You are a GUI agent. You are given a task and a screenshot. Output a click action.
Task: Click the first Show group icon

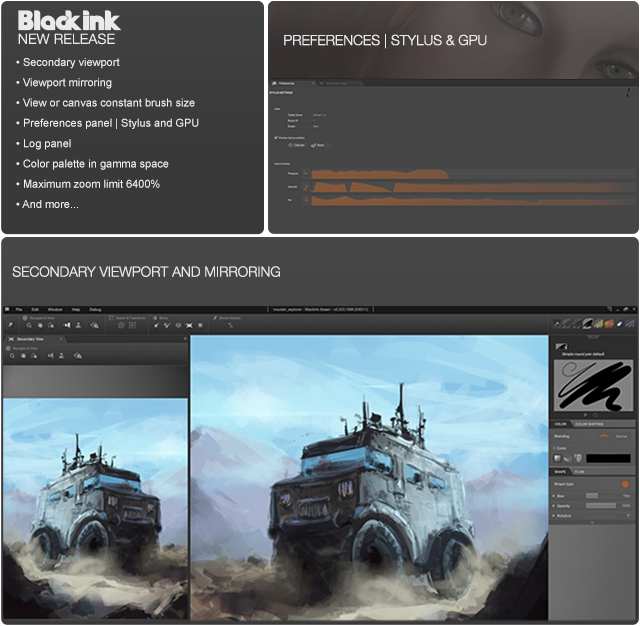156,325
